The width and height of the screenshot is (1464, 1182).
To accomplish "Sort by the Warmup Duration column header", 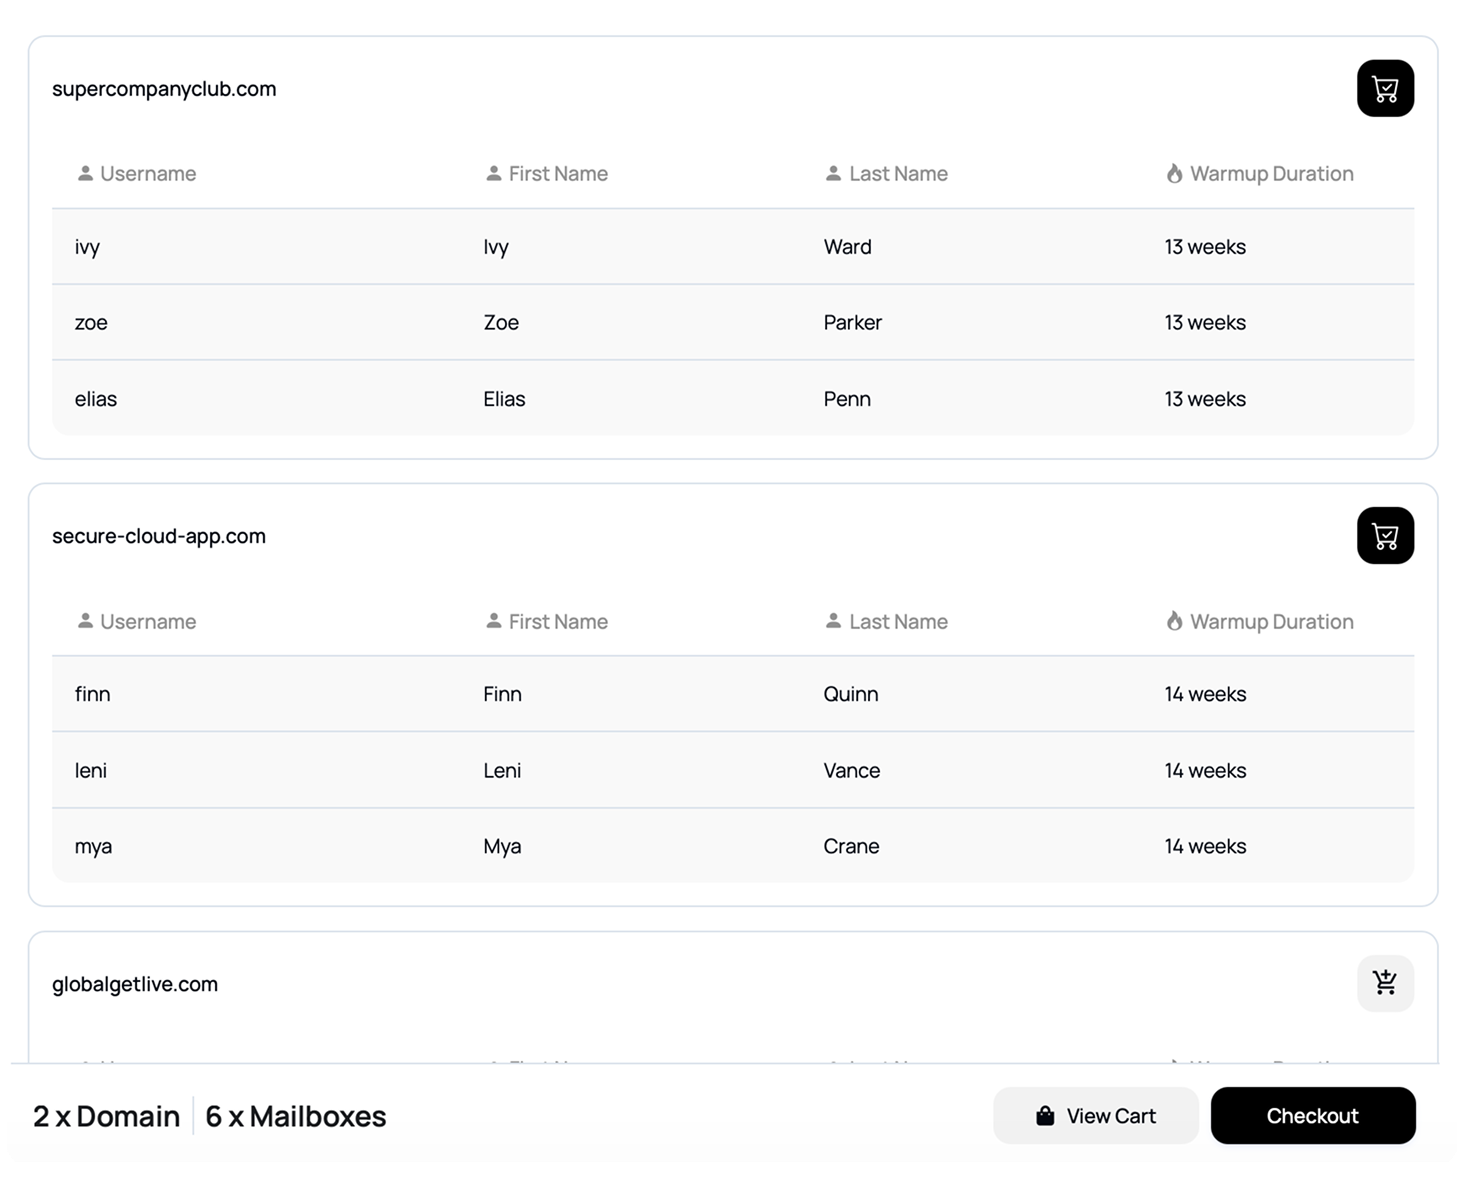I will pyautogui.click(x=1270, y=172).
